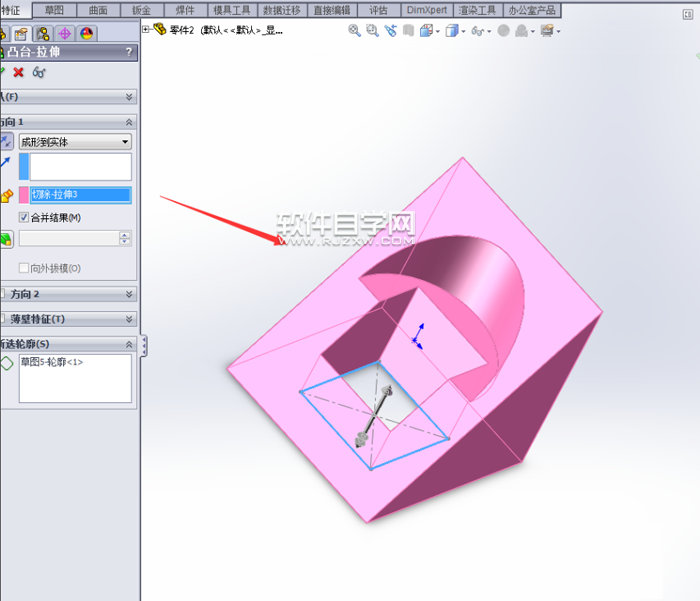Open View Settings dropdown arrow
Viewport: 700px width, 601px height.
(x=558, y=31)
